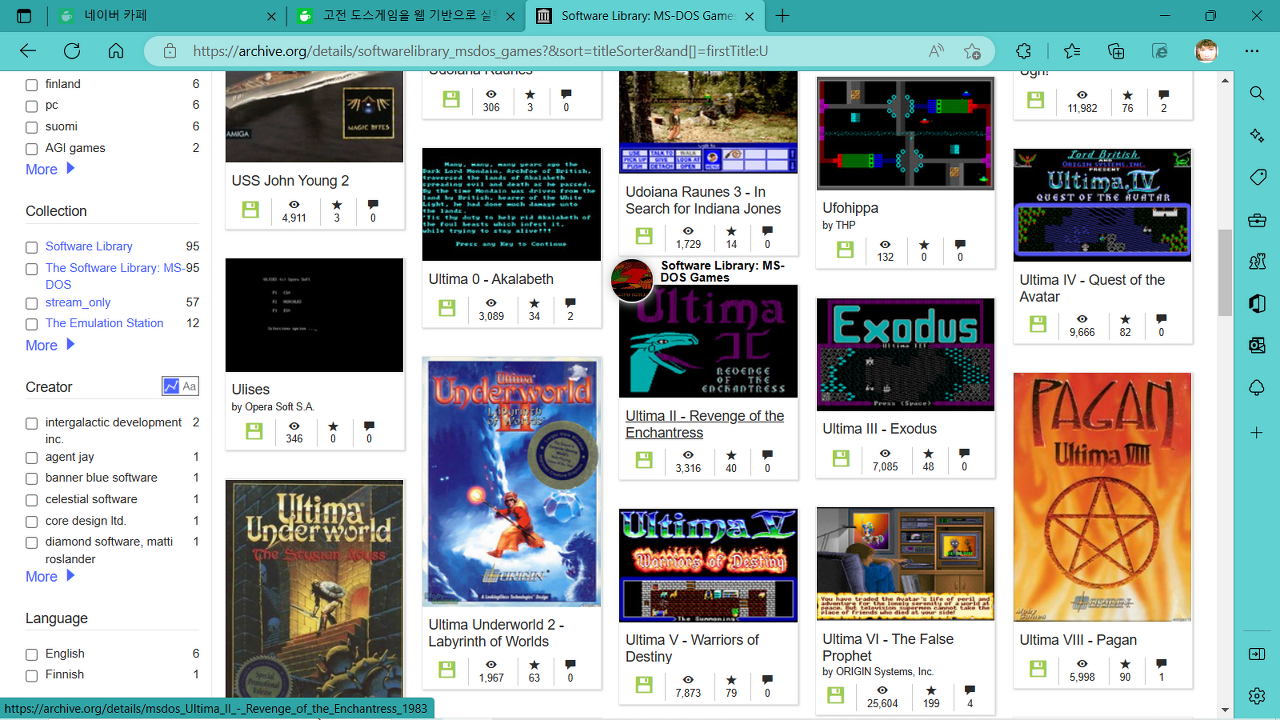Open Shopping tag sidebar icon
This screenshot has width=1280, height=720.
1257,177
